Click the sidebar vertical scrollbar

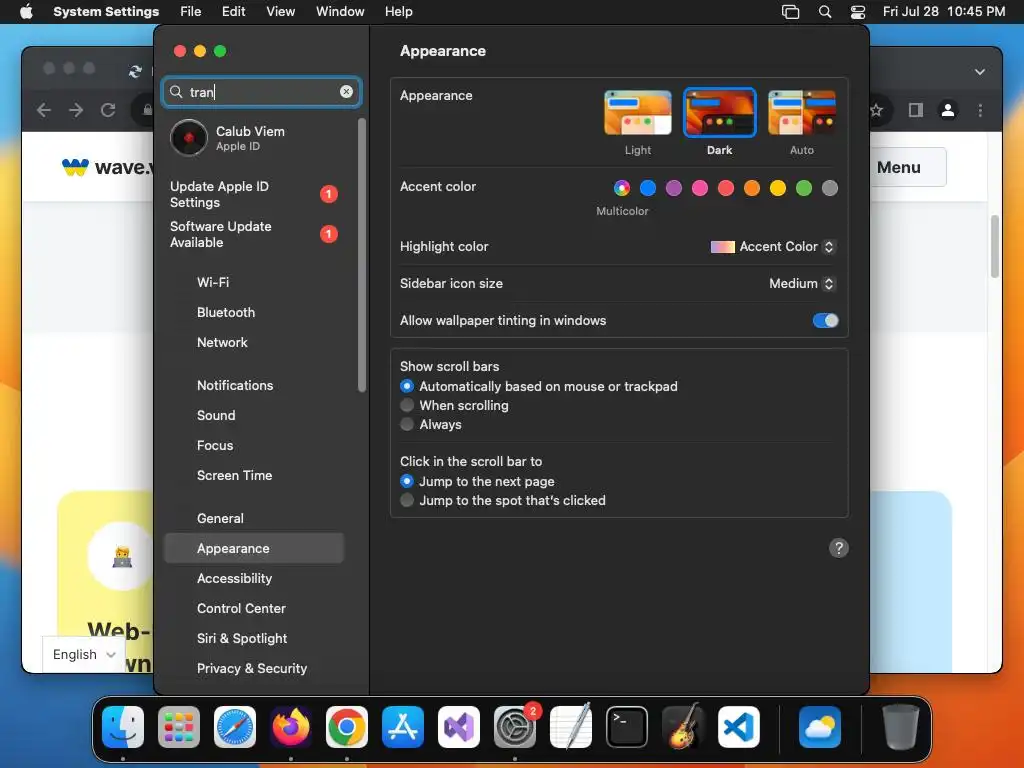[x=362, y=255]
